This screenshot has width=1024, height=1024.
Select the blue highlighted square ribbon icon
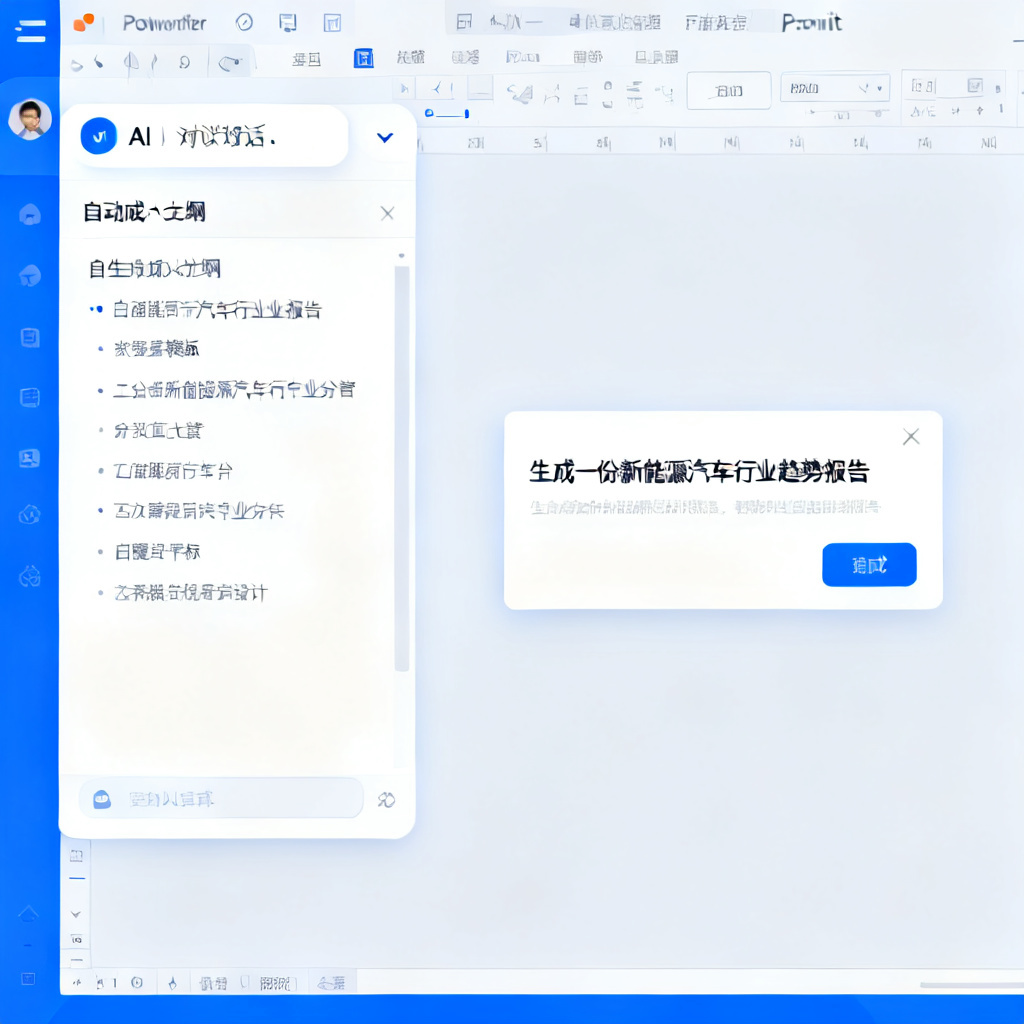tap(364, 58)
